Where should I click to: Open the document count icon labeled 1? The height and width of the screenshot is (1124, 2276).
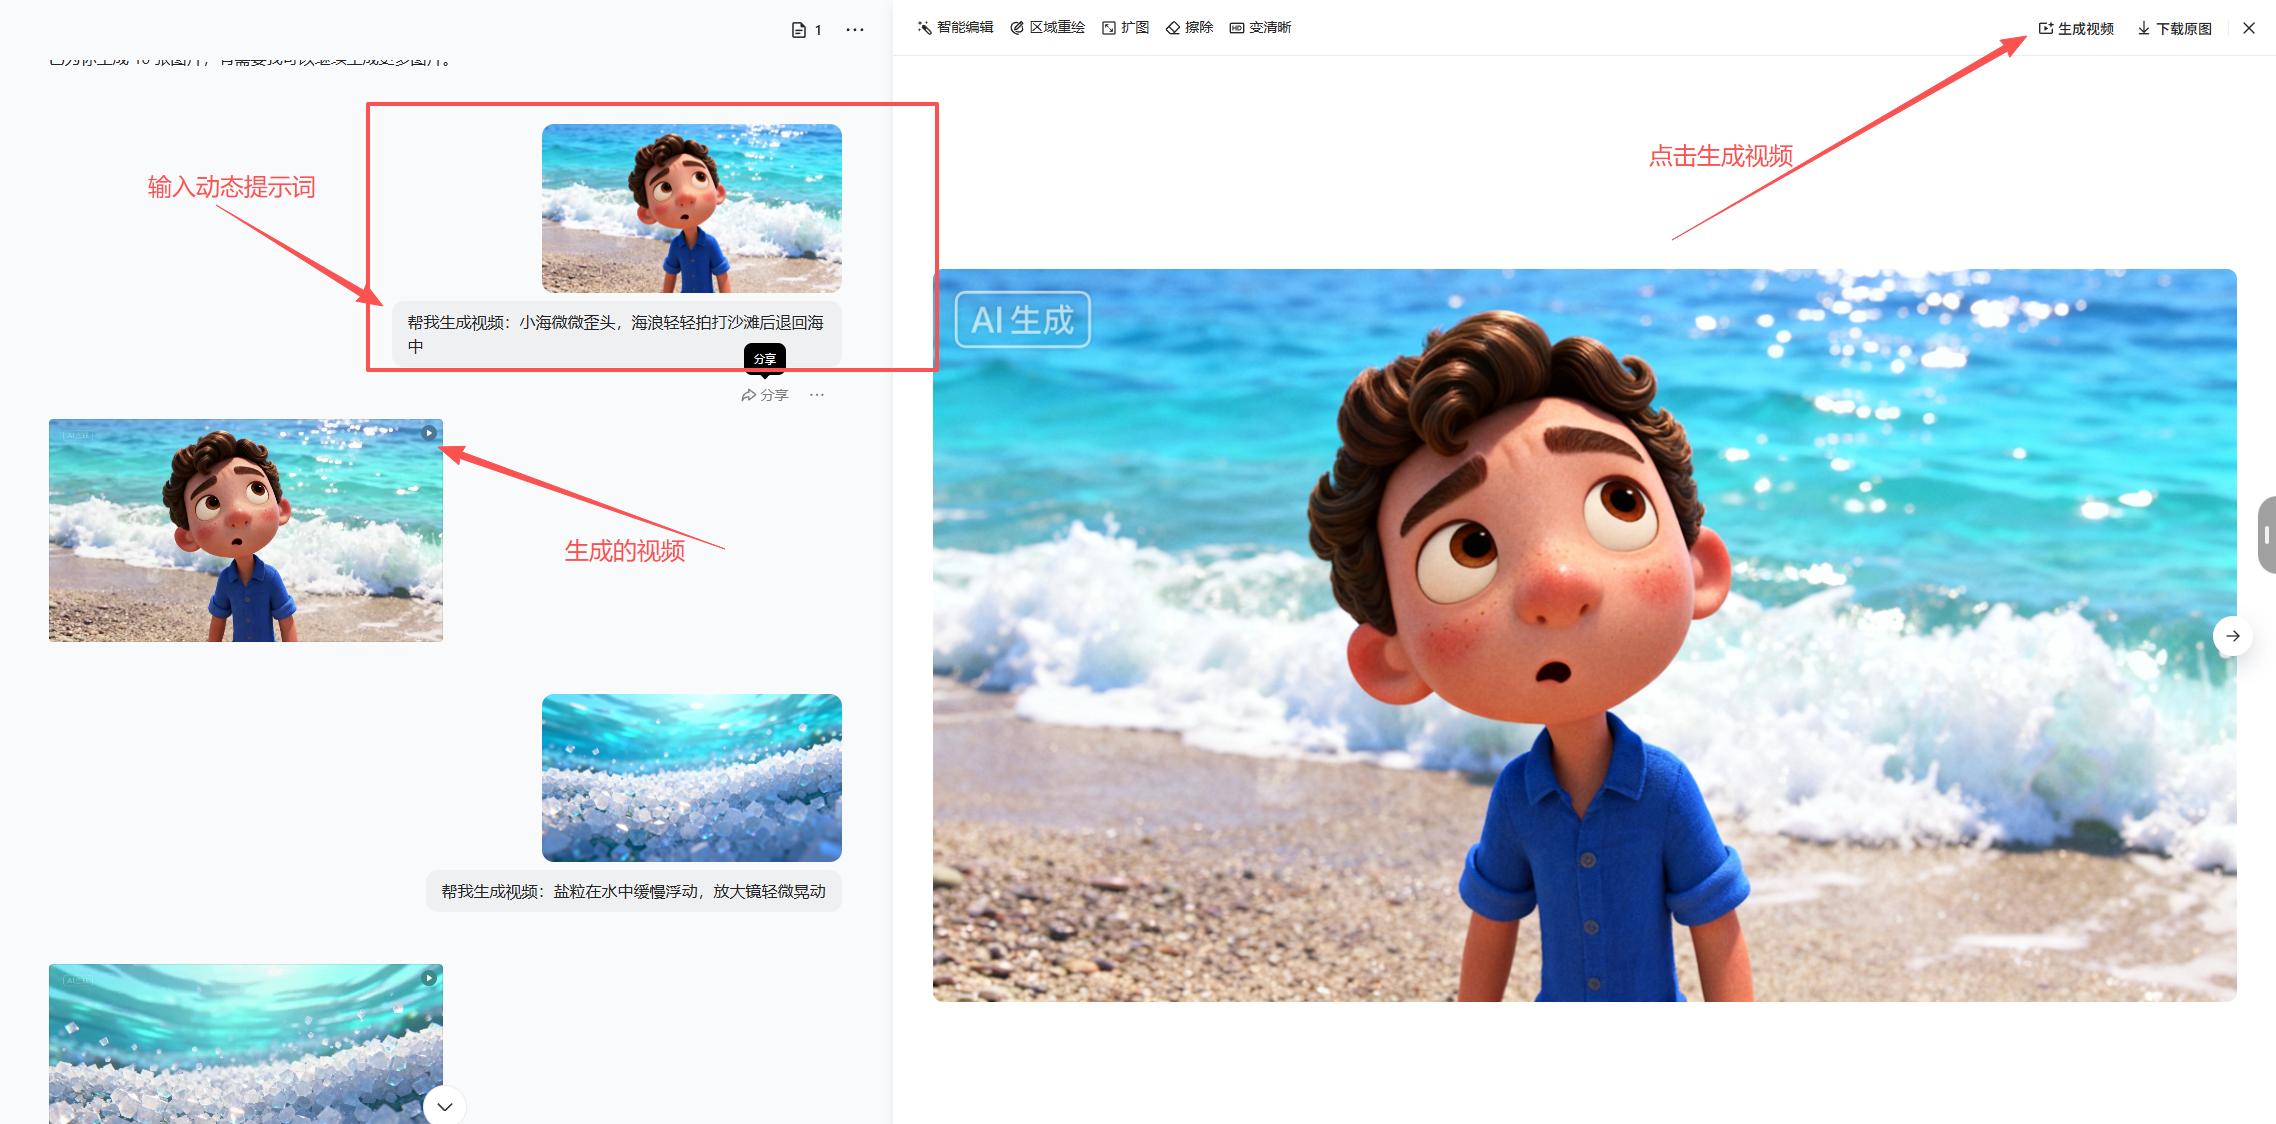[x=806, y=30]
